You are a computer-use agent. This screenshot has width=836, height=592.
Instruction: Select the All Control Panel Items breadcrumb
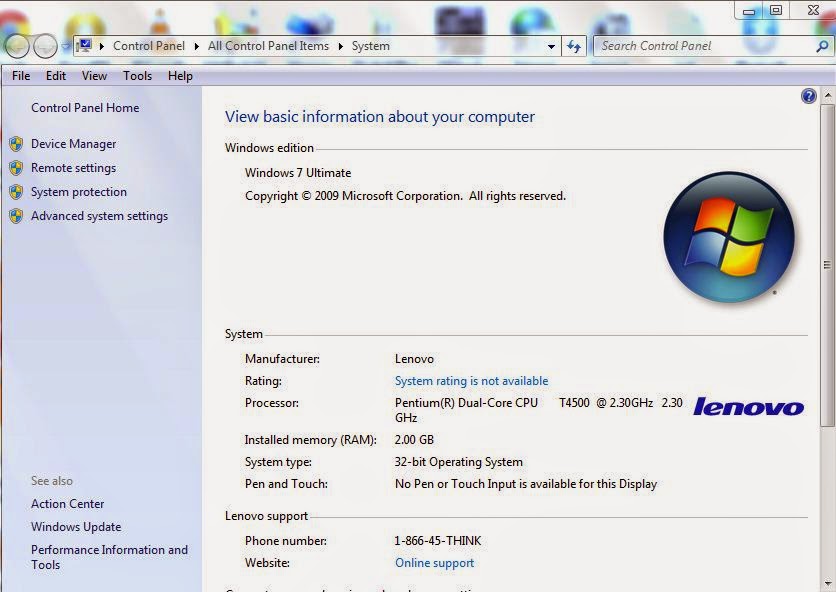coord(268,46)
